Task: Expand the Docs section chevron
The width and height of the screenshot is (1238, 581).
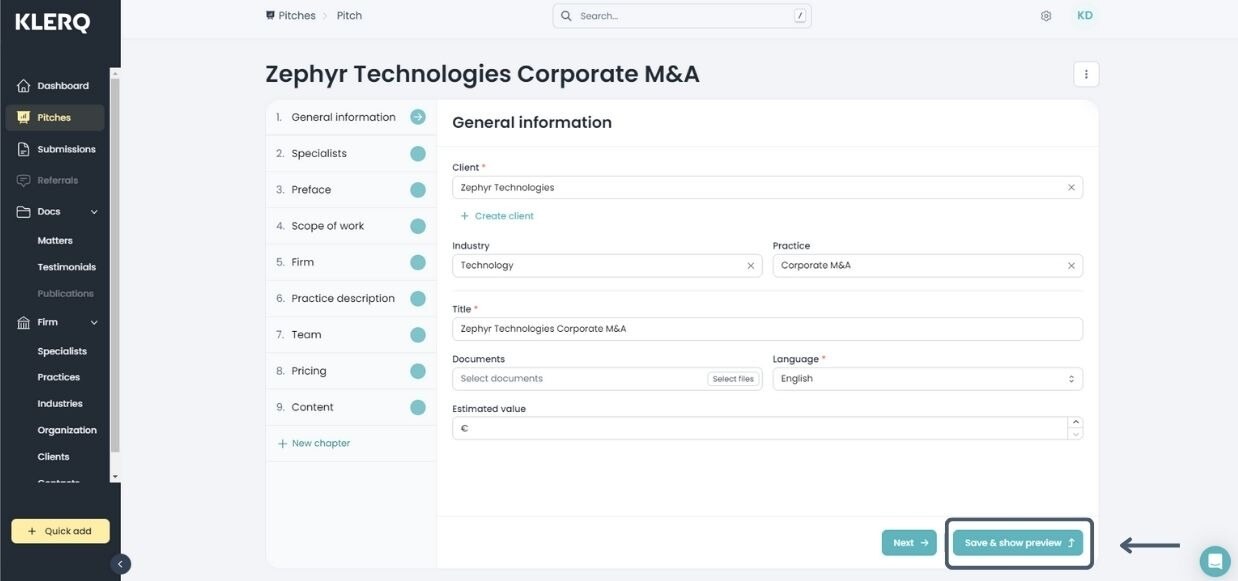Action: 95,212
